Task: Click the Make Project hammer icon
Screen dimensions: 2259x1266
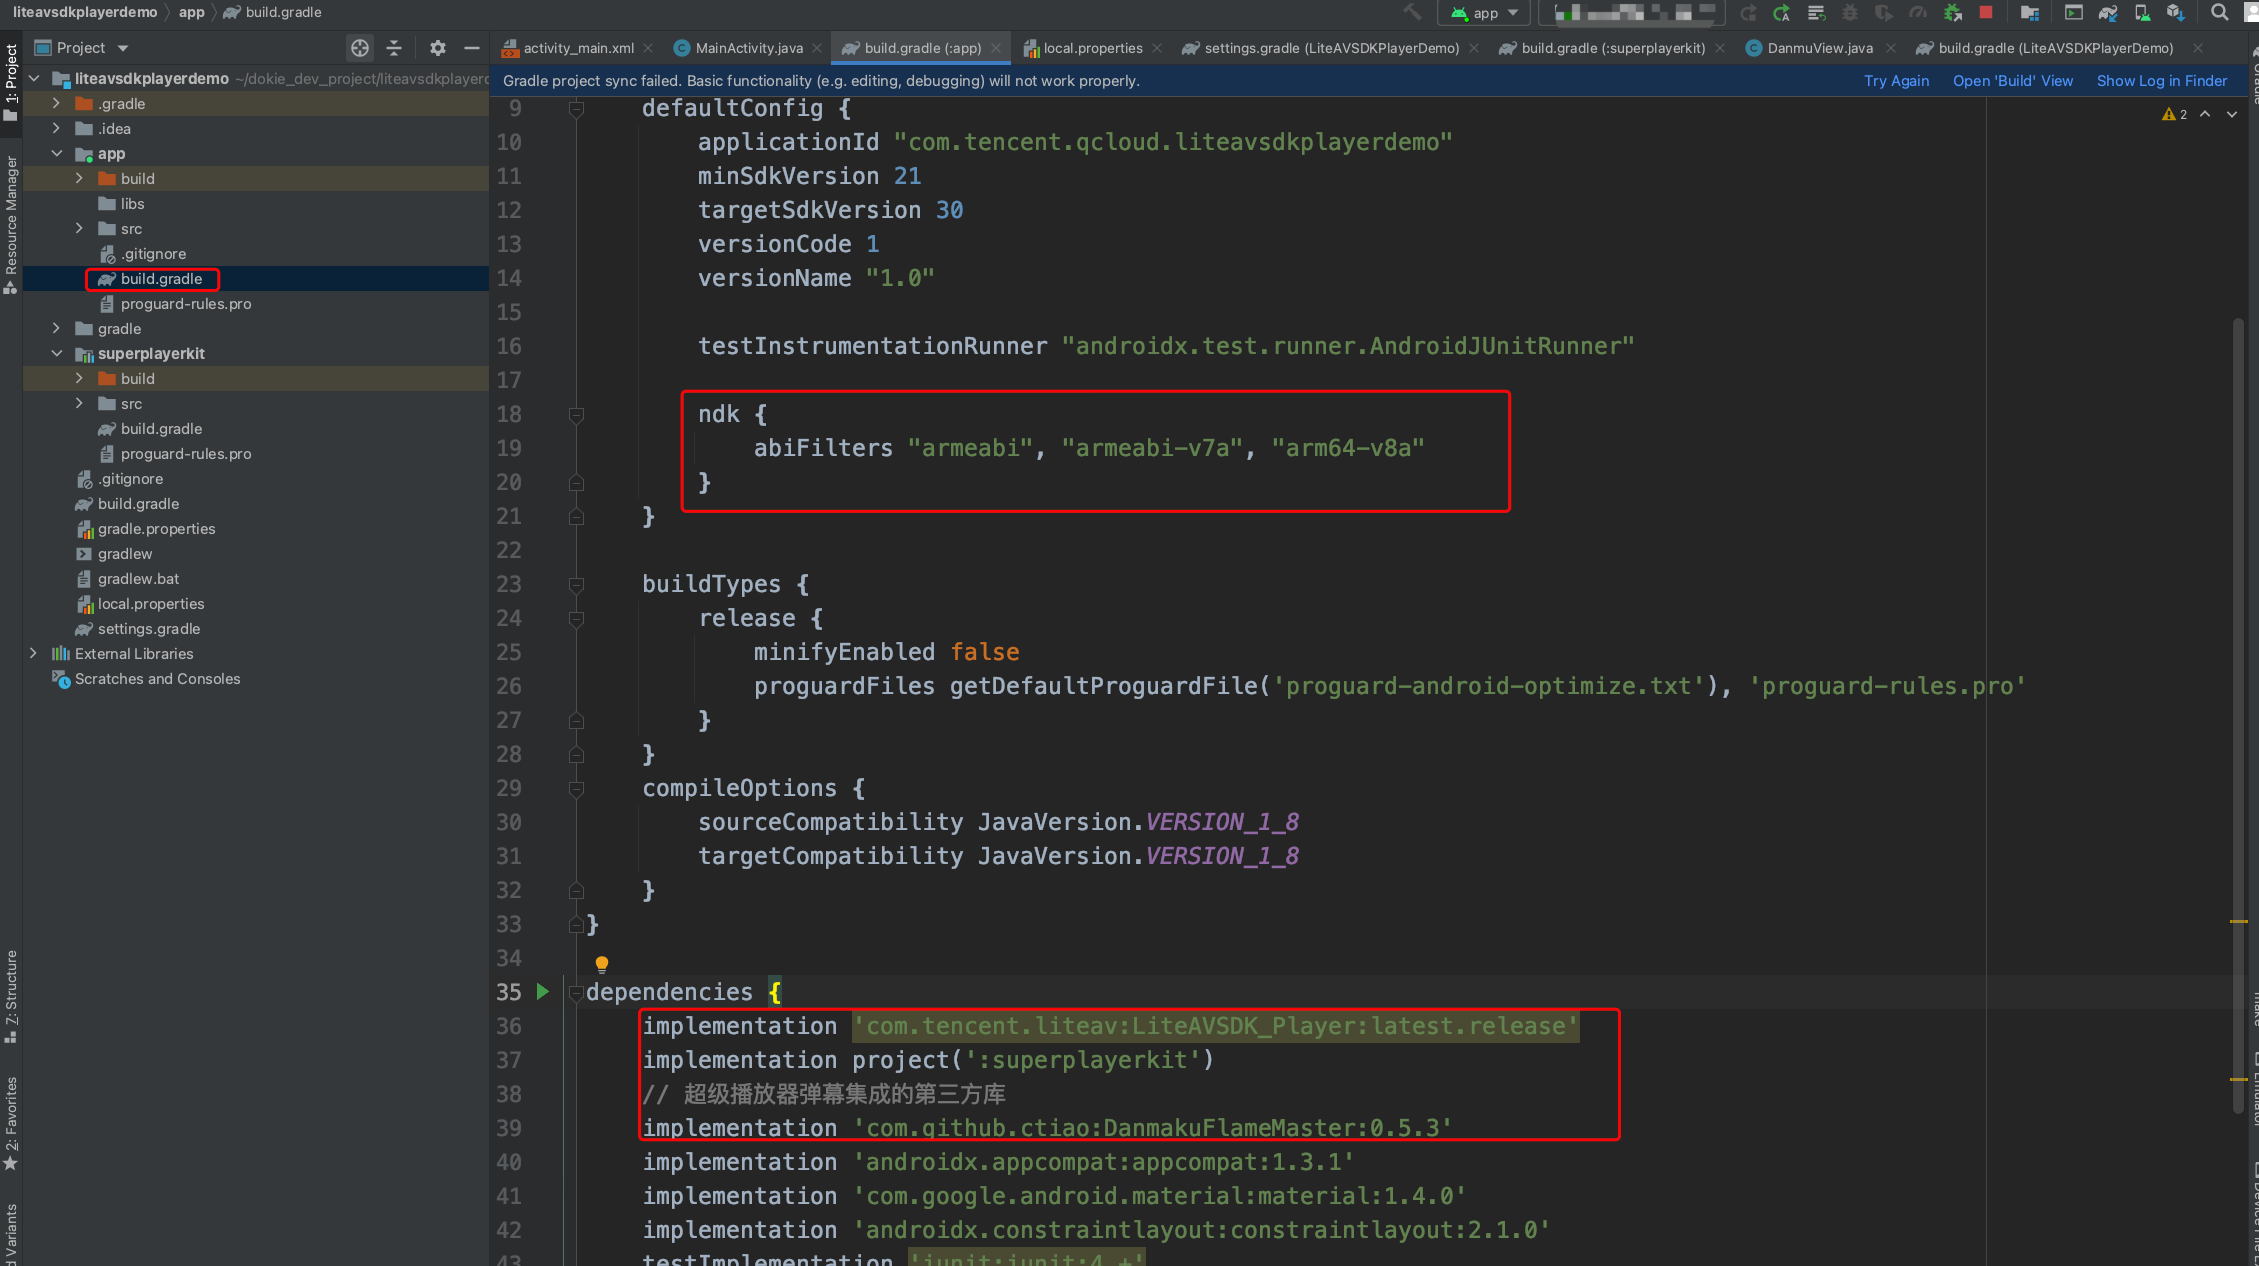Action: pos(1412,12)
